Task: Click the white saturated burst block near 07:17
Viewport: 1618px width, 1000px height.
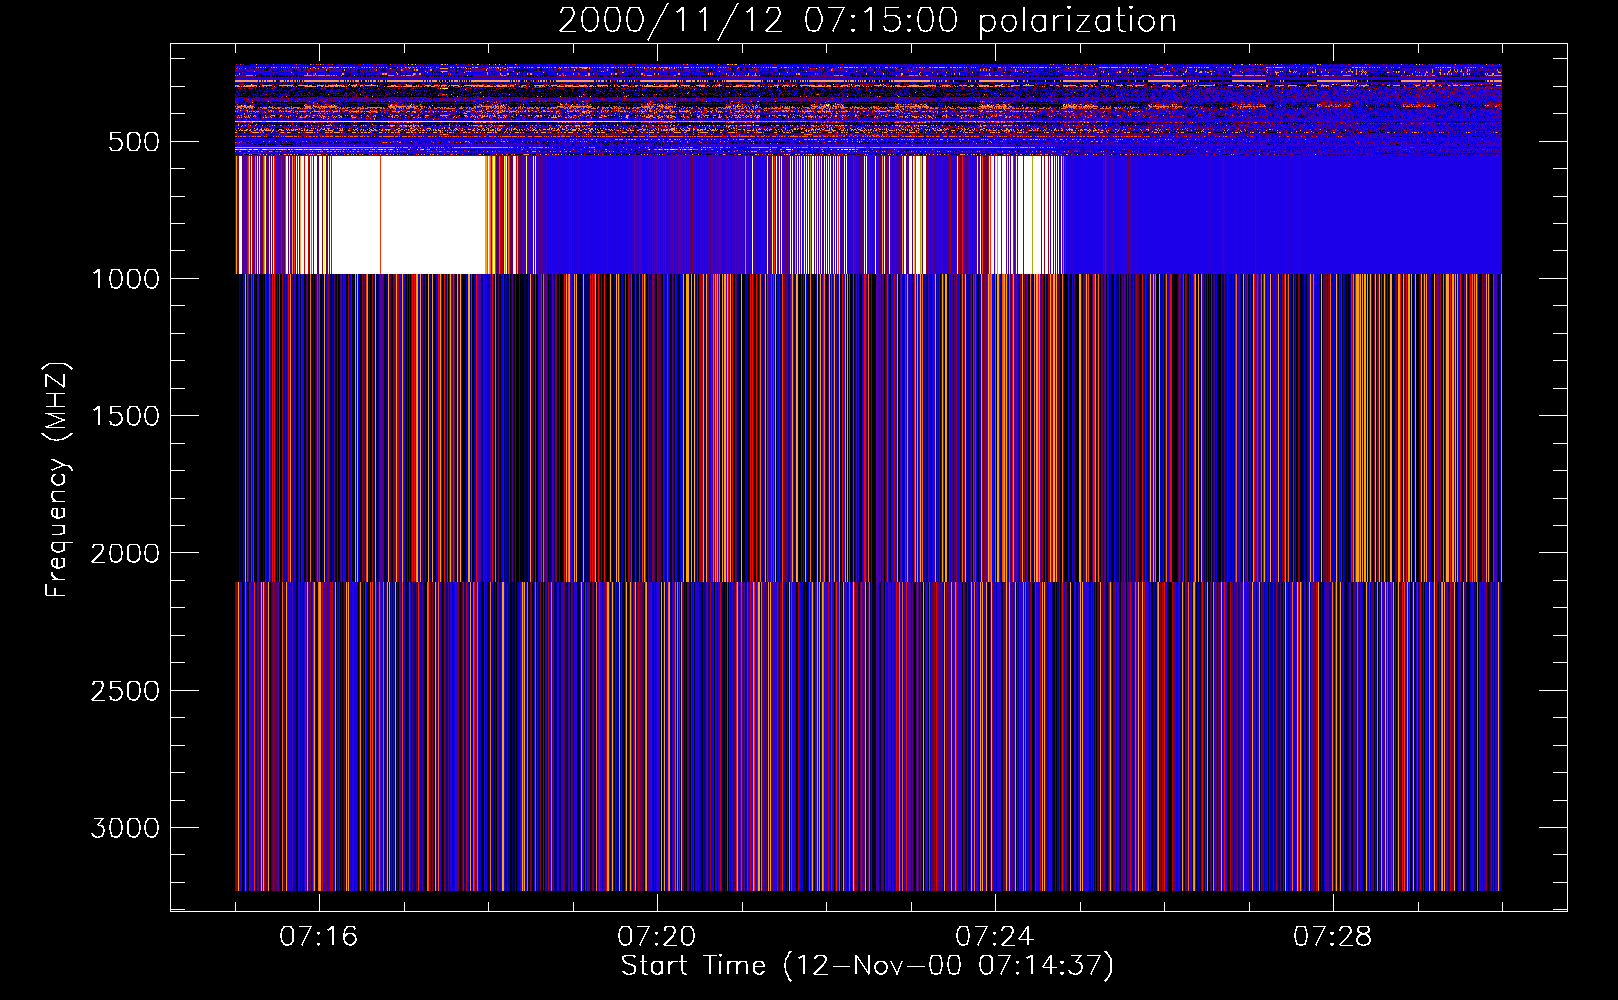Action: (407, 214)
